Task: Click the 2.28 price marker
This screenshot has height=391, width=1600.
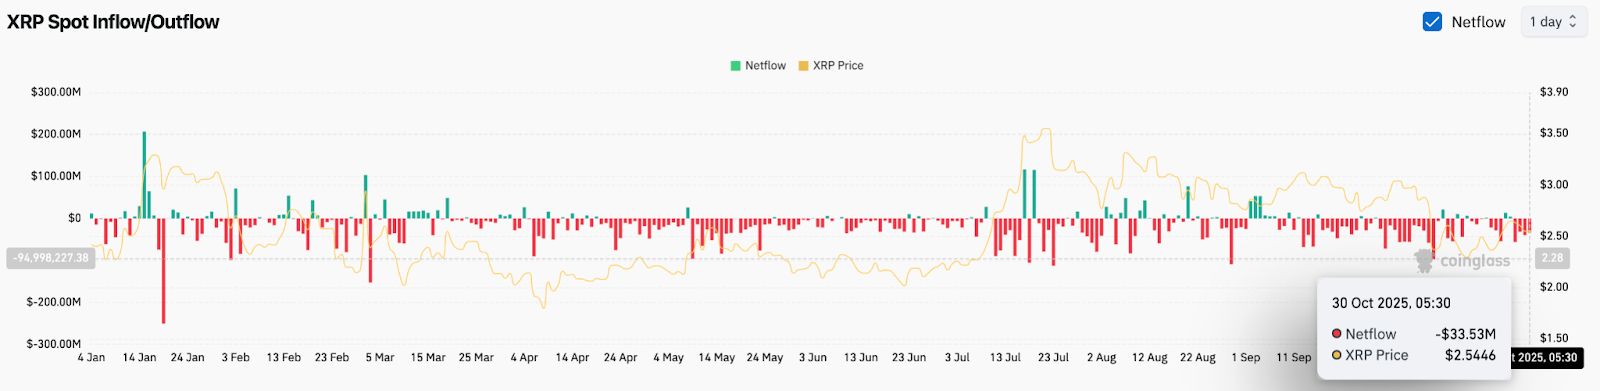Action: [x=1552, y=258]
